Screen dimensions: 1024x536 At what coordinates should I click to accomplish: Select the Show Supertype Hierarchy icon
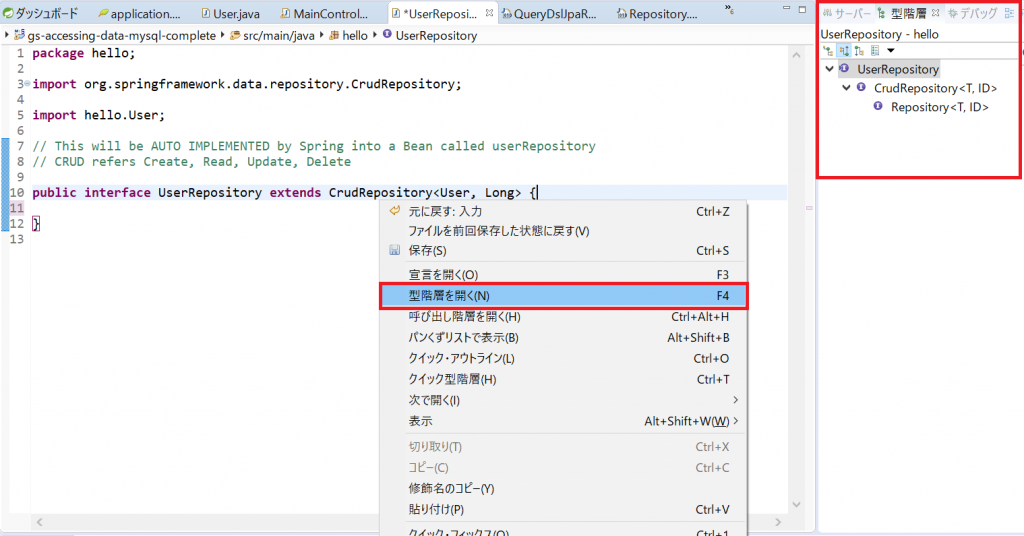[843, 50]
